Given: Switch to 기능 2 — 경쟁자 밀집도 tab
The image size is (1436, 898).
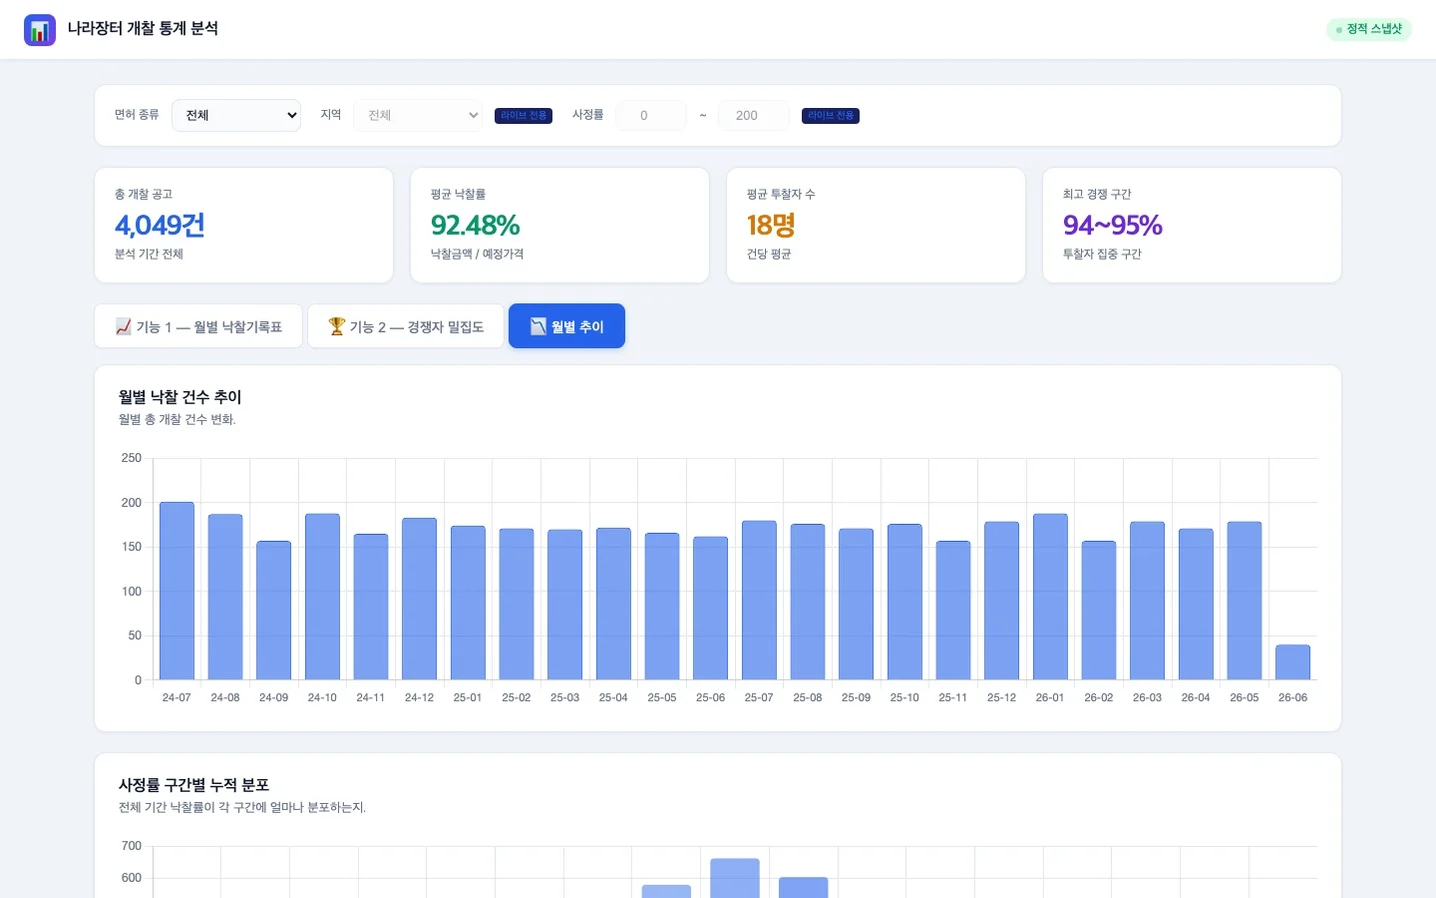Looking at the screenshot, I should pos(406,326).
